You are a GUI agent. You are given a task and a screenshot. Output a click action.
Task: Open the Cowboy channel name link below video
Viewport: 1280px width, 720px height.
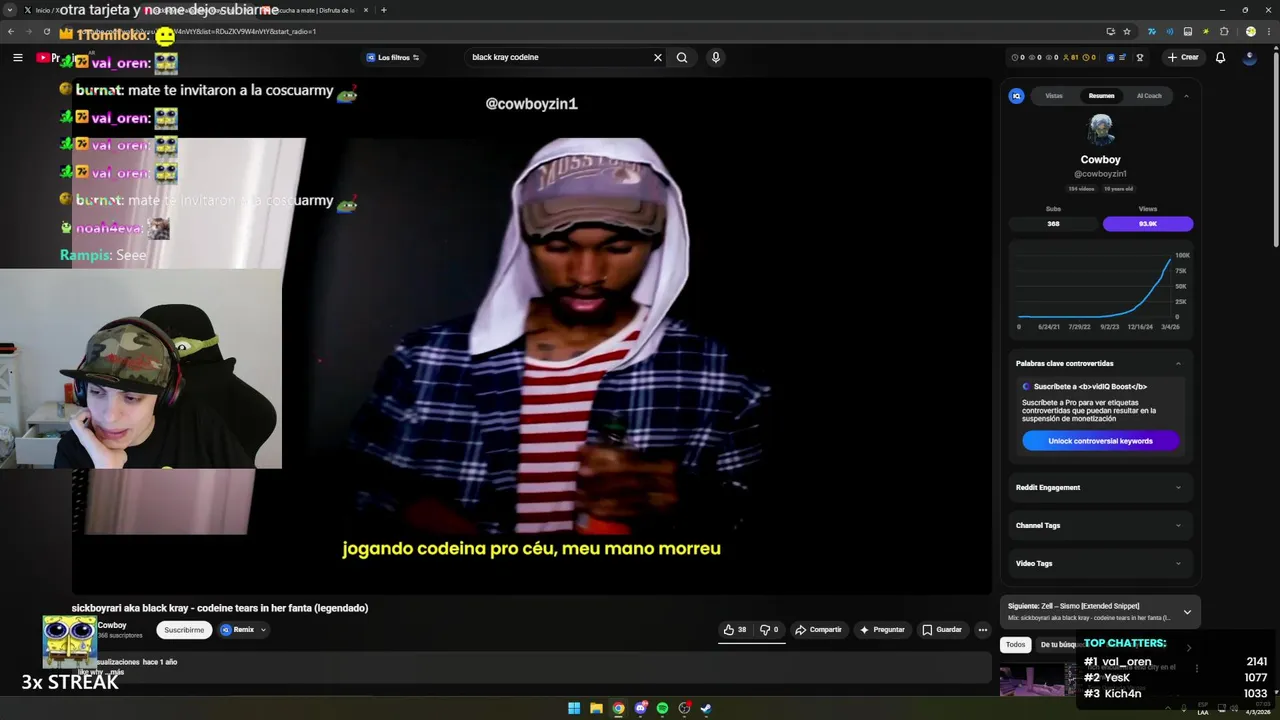coord(112,625)
